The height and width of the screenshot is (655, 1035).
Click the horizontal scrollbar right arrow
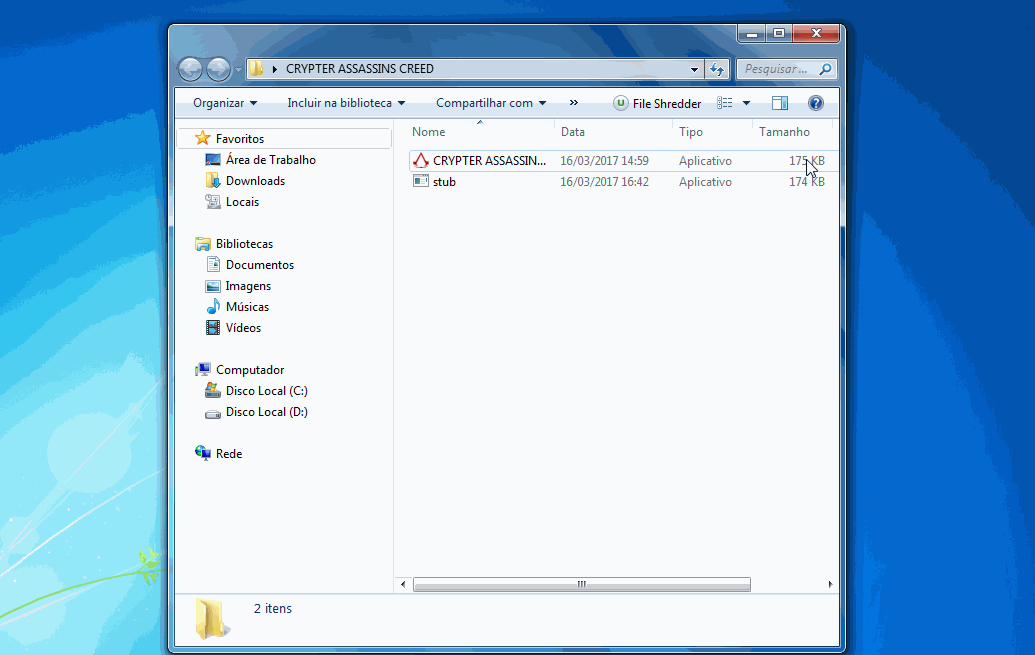[x=830, y=584]
